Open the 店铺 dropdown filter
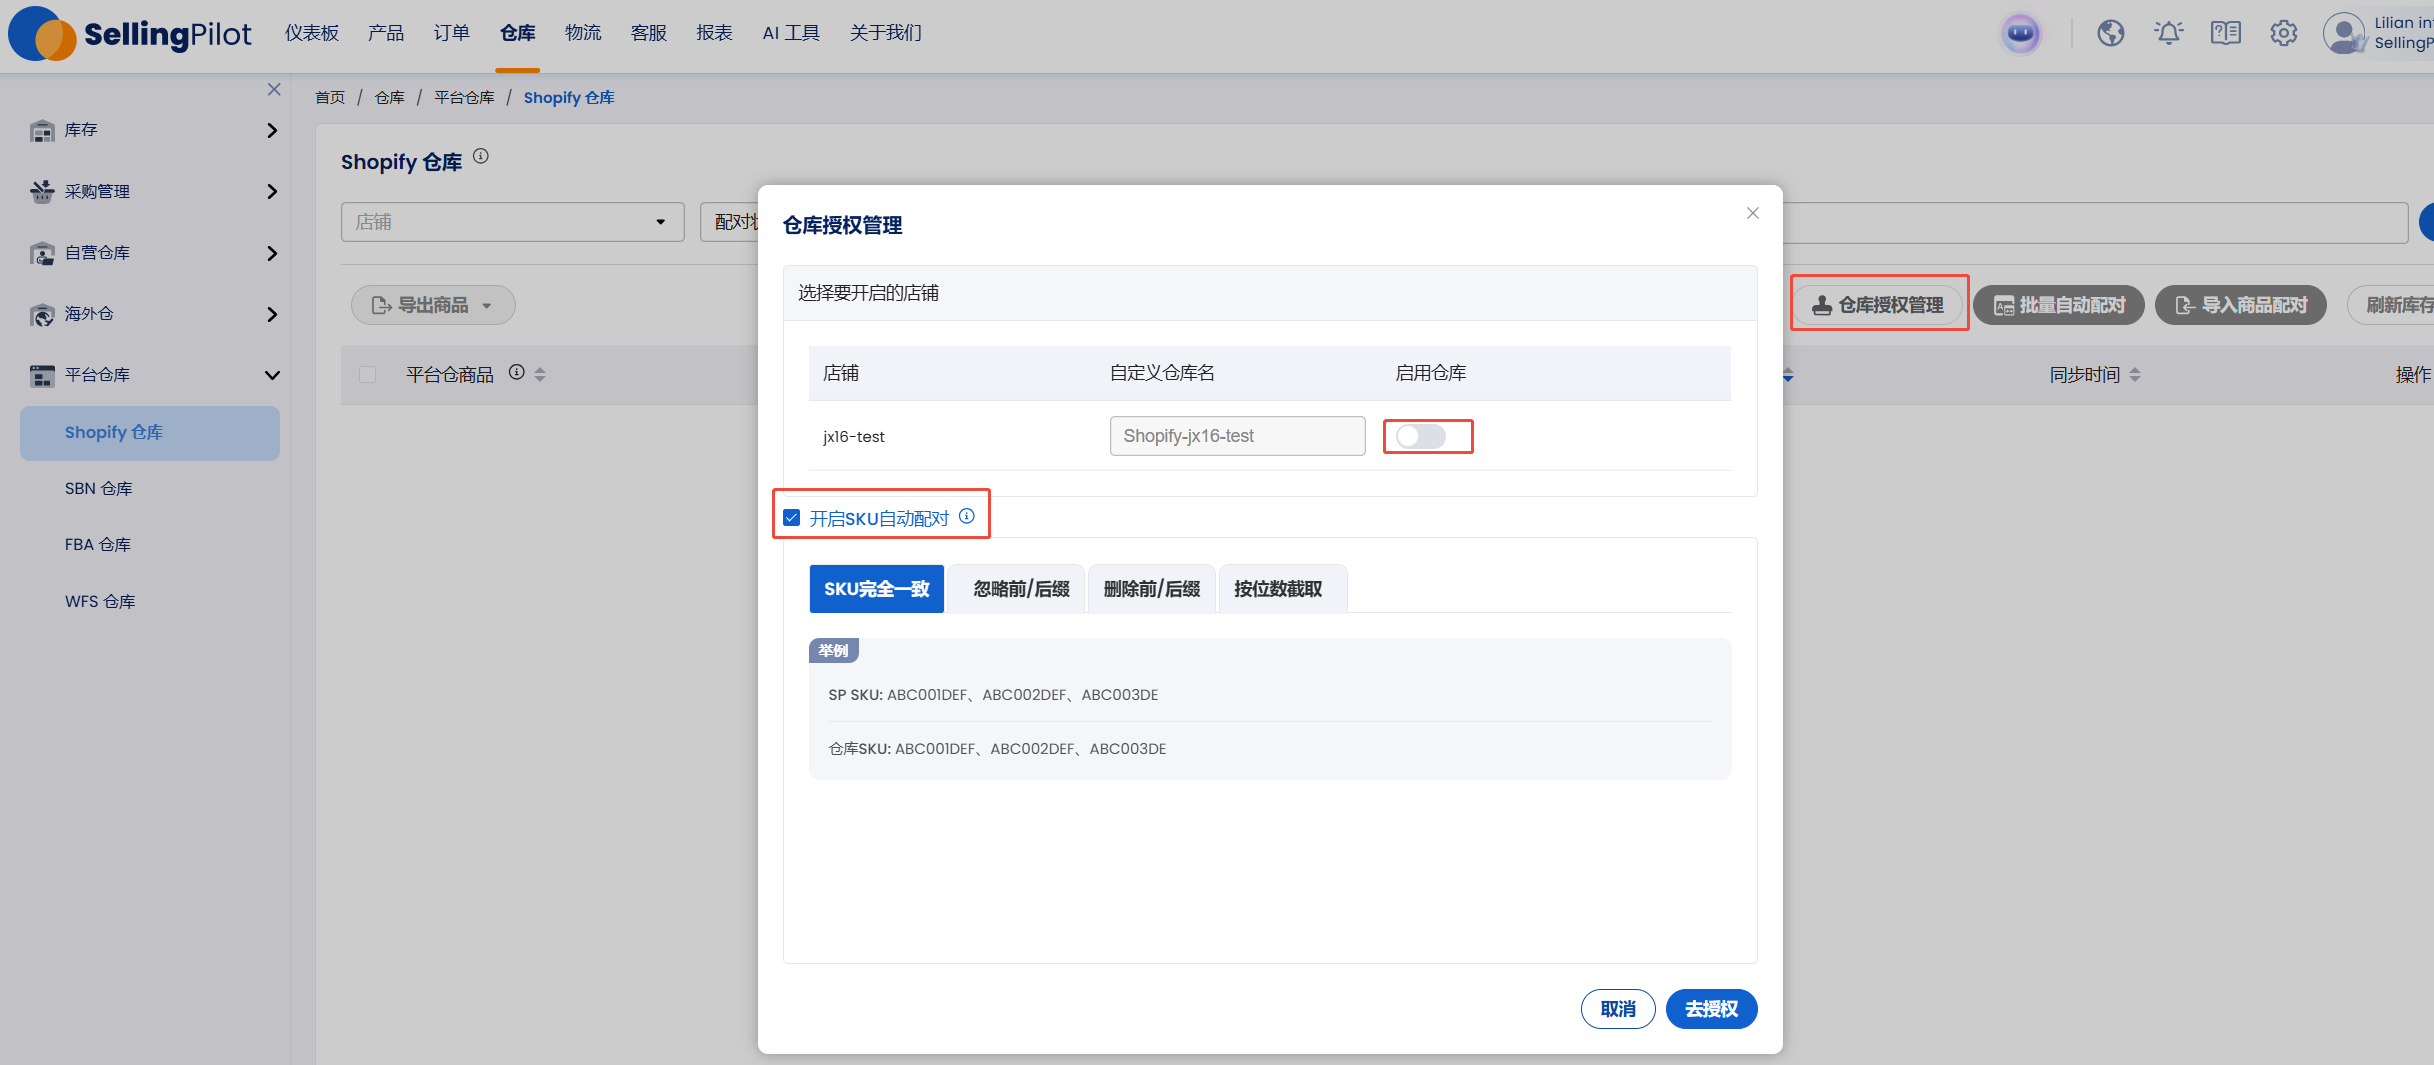 point(512,222)
